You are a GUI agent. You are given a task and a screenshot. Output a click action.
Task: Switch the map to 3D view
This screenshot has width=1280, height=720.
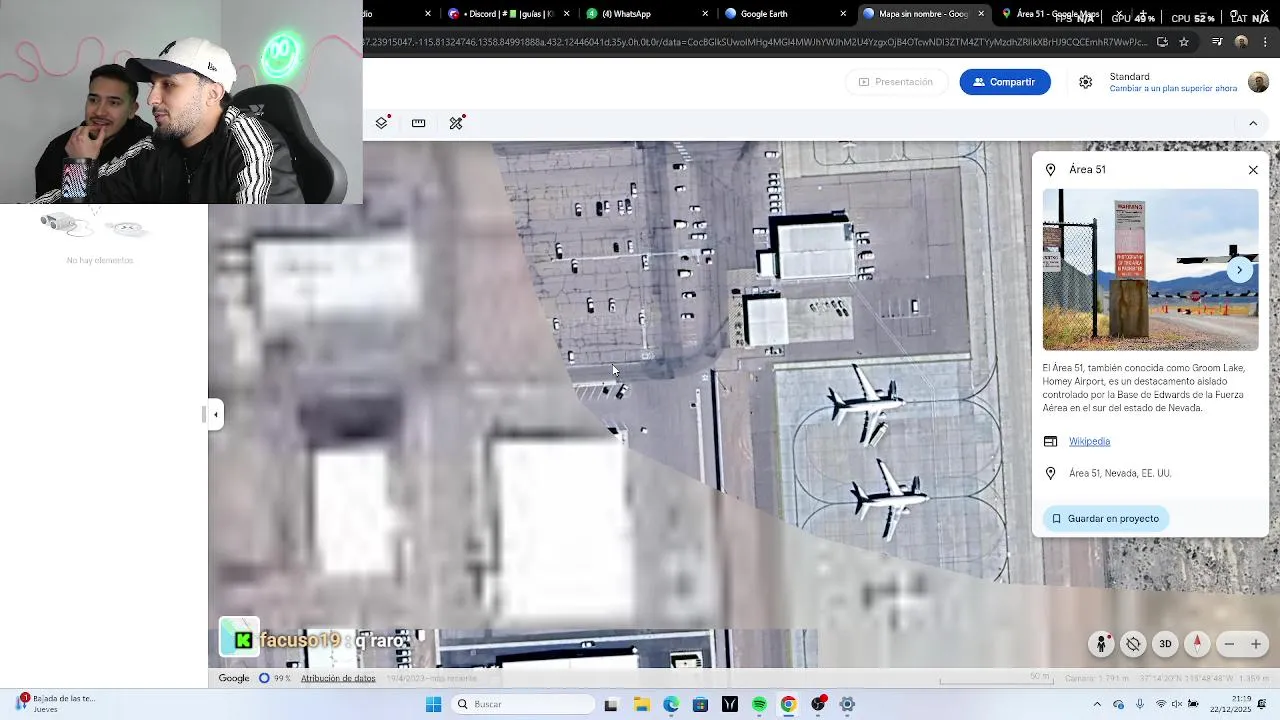click(x=1165, y=644)
